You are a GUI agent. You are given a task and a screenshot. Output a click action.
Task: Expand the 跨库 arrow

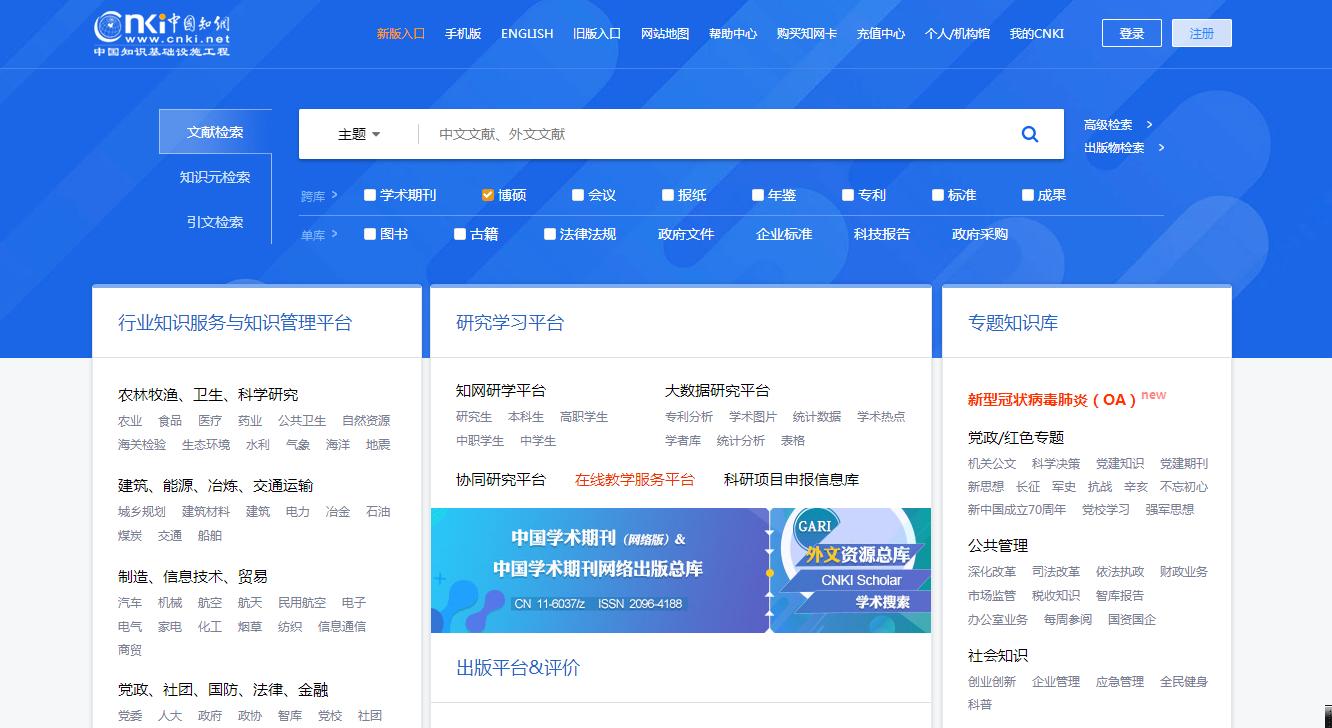(334, 195)
